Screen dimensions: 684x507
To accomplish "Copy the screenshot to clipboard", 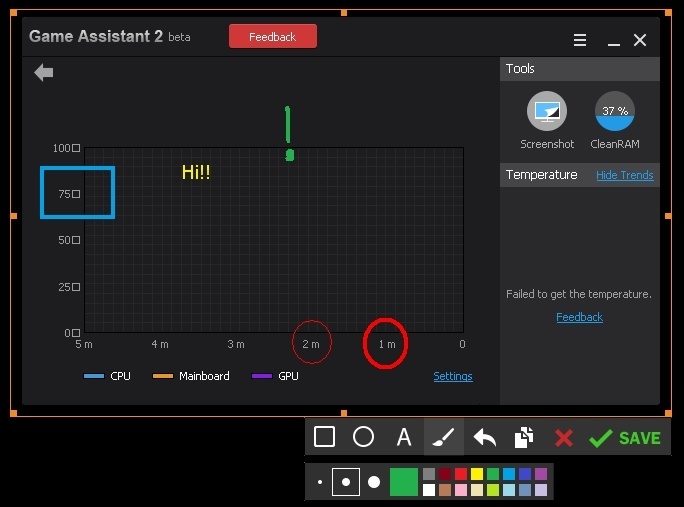I will pos(524,437).
